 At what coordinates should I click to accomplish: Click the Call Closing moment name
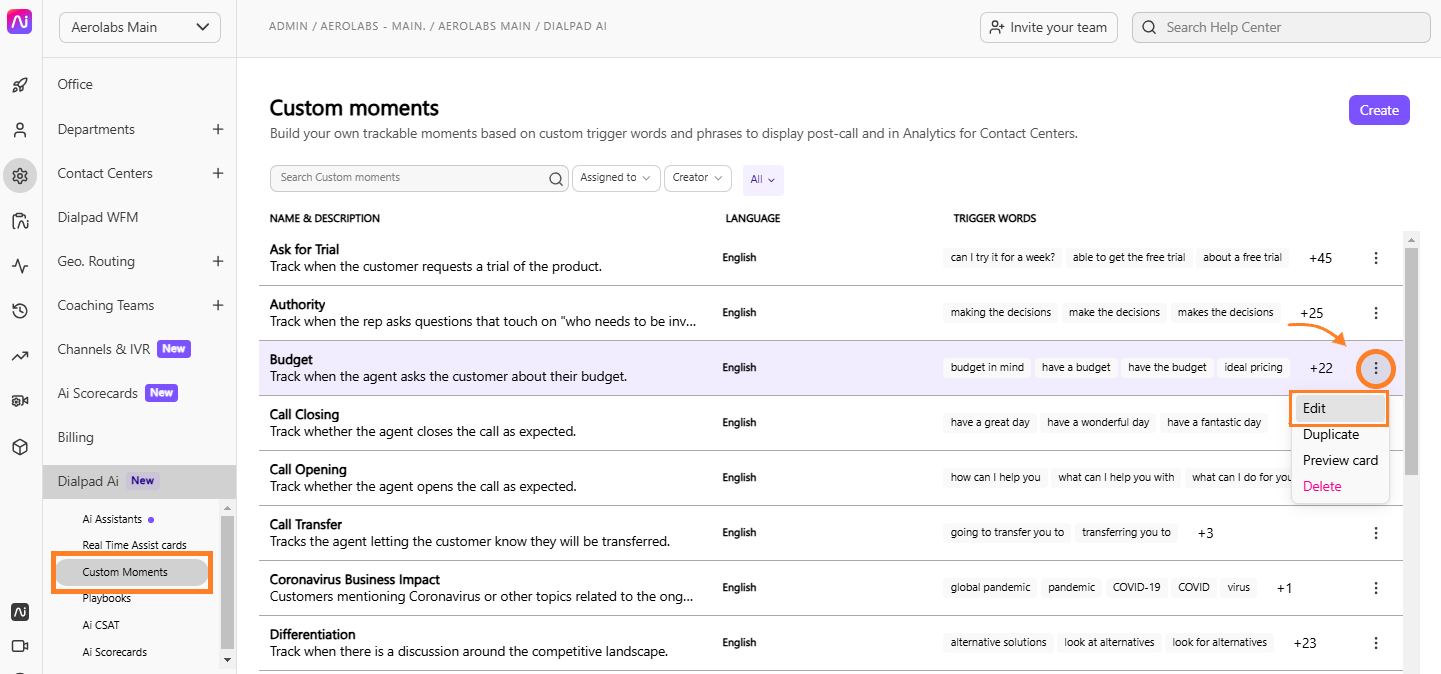coord(304,414)
